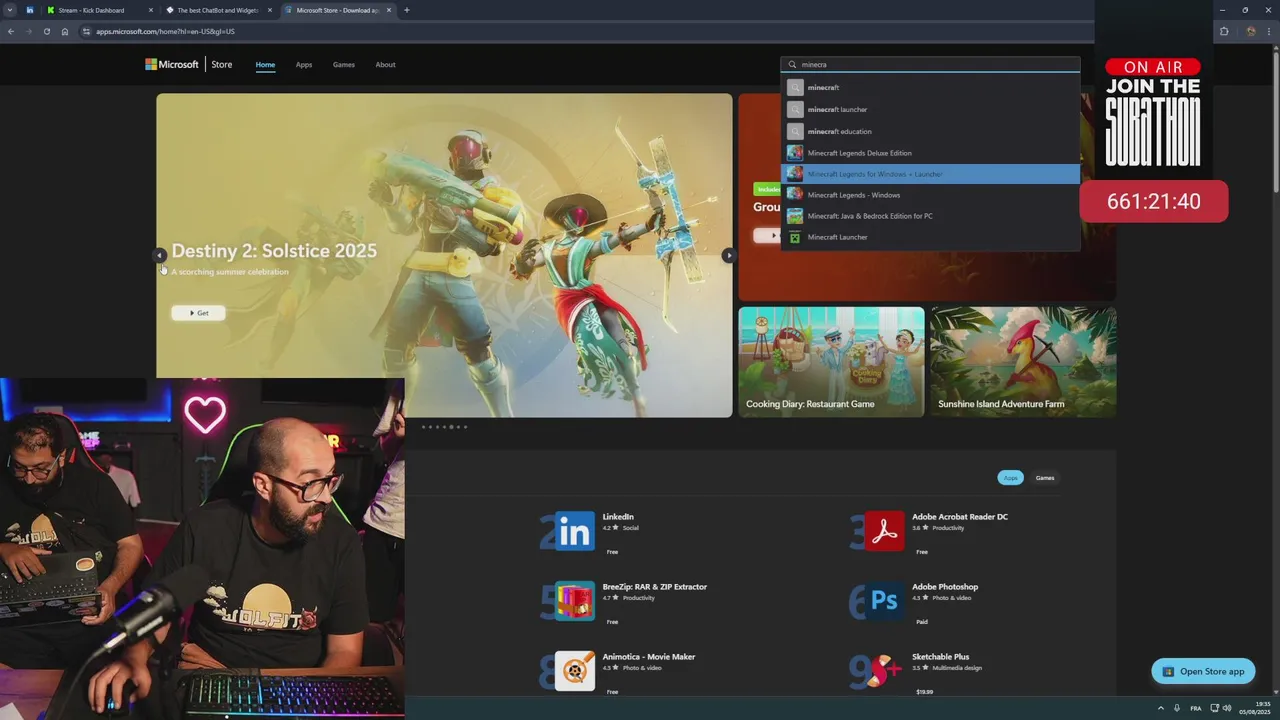
Task: Click the search box containing 'minecra'
Action: point(930,64)
